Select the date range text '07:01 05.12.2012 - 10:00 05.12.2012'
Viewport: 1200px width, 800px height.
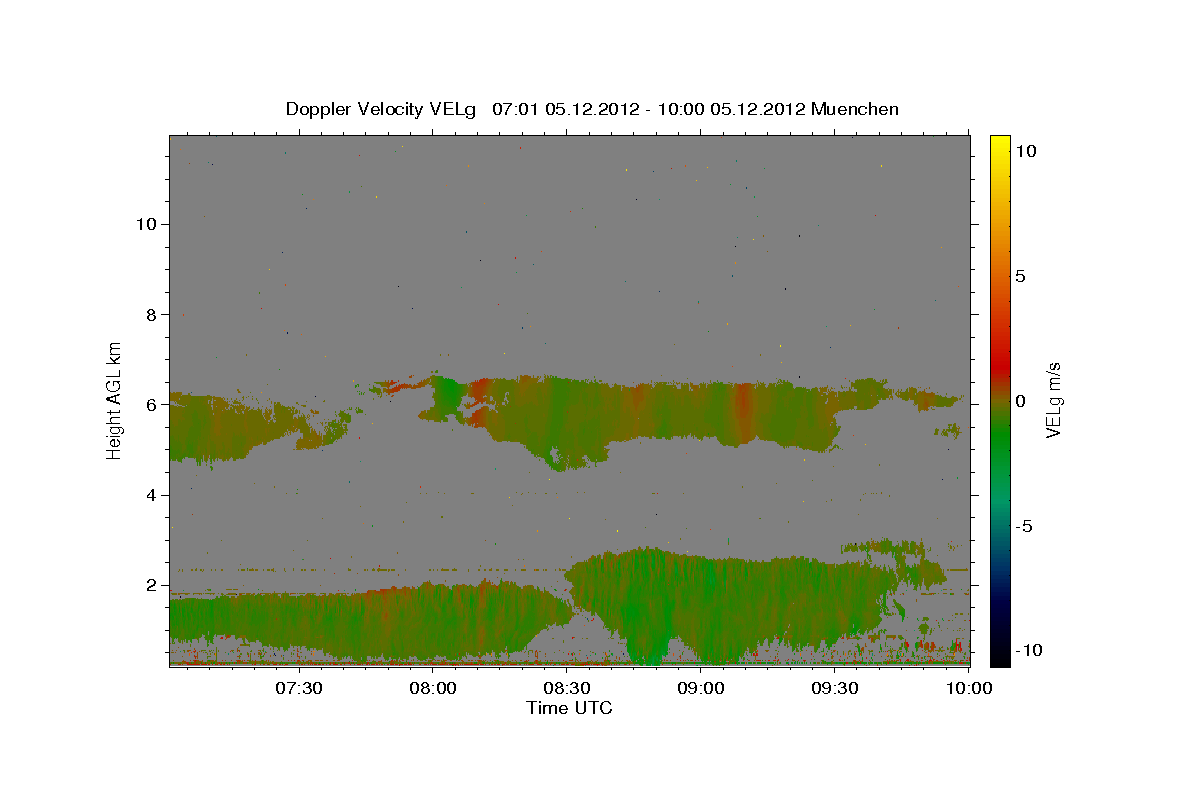coord(649,109)
